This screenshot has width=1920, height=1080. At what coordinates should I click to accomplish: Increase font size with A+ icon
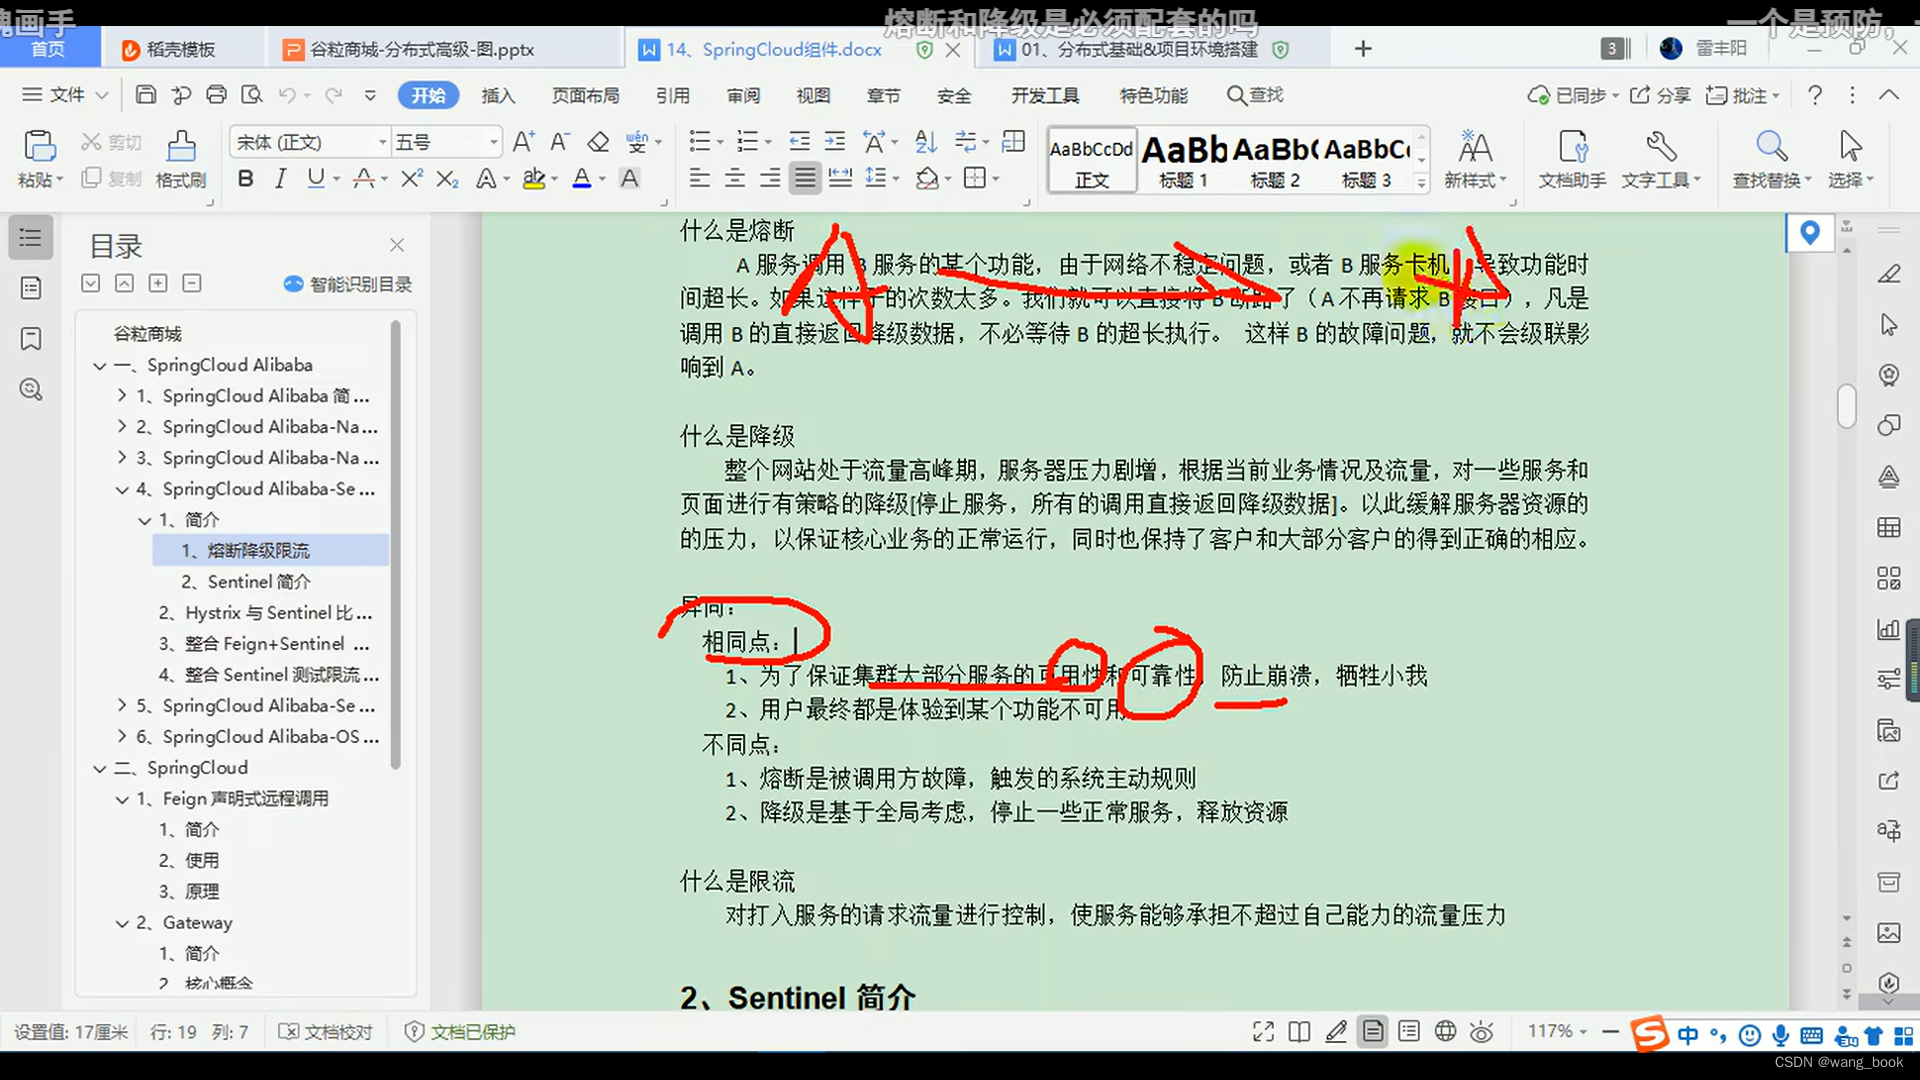(x=523, y=142)
